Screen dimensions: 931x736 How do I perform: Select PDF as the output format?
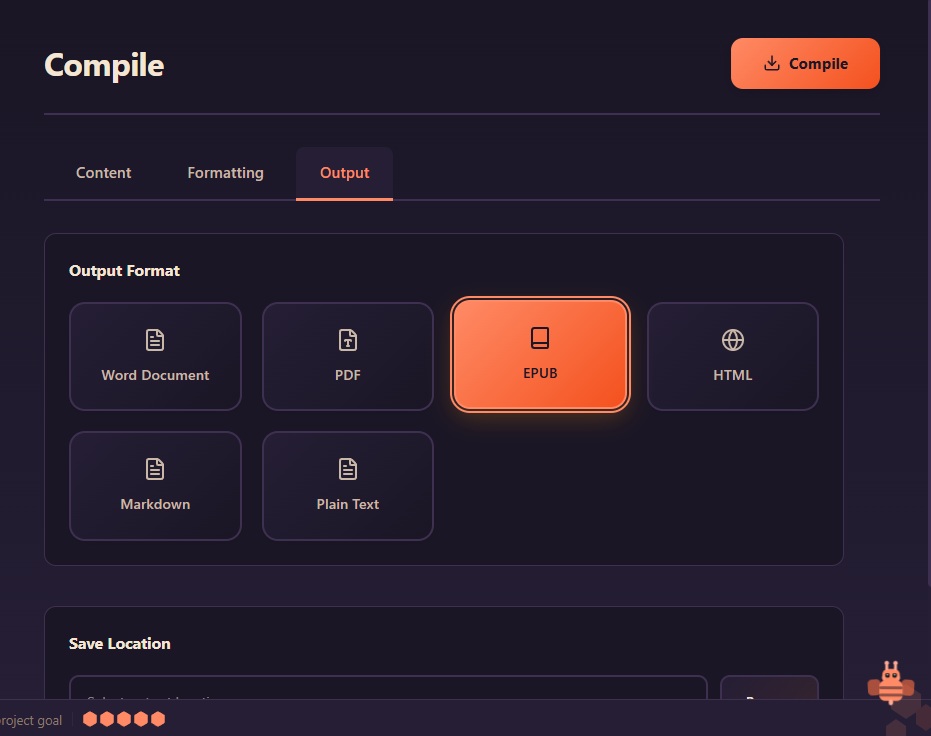tap(347, 356)
